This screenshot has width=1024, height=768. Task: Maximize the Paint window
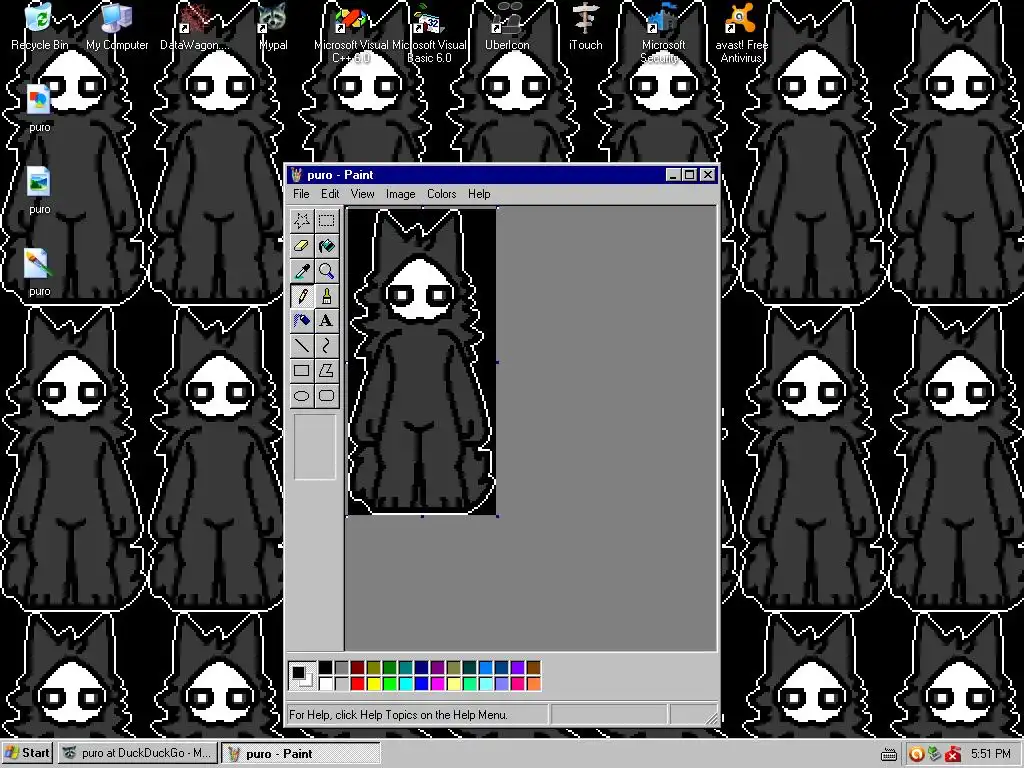[x=690, y=174]
